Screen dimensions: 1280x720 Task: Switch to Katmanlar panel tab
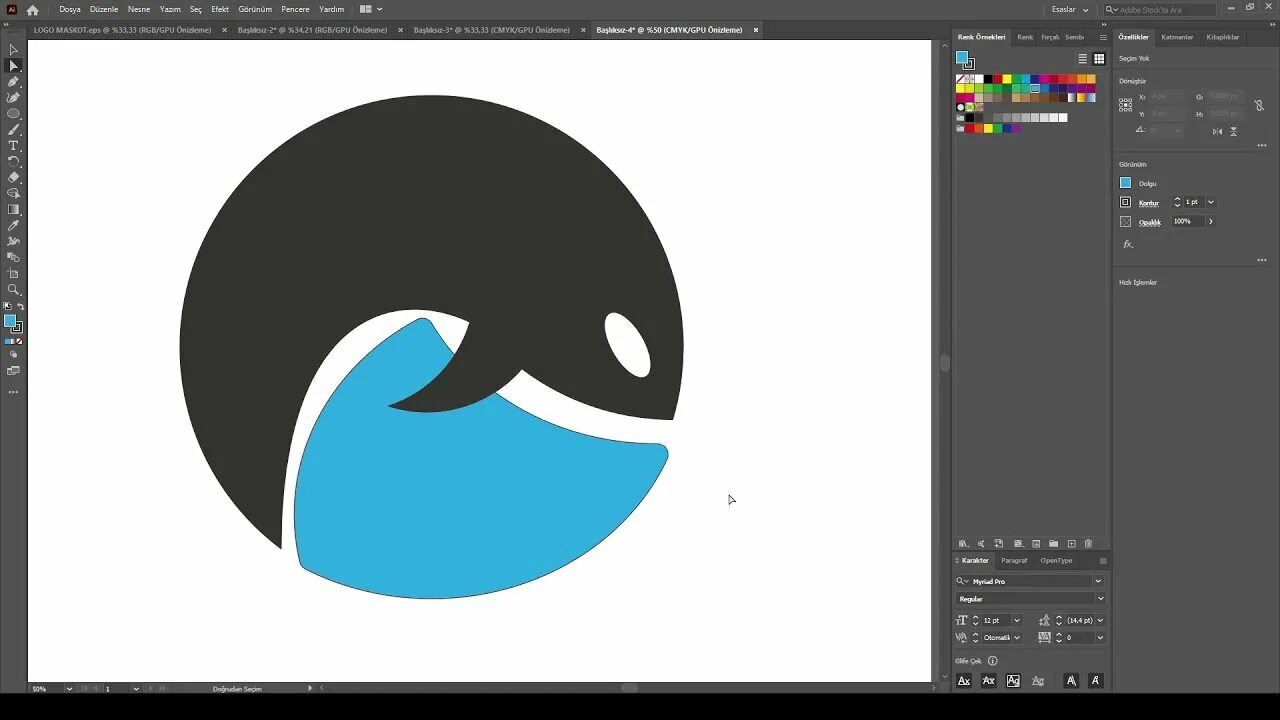click(1177, 37)
